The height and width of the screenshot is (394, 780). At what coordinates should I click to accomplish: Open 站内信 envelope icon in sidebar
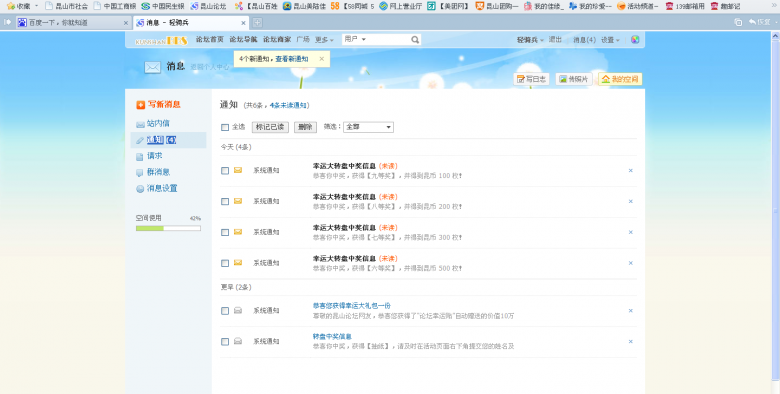tap(140, 124)
